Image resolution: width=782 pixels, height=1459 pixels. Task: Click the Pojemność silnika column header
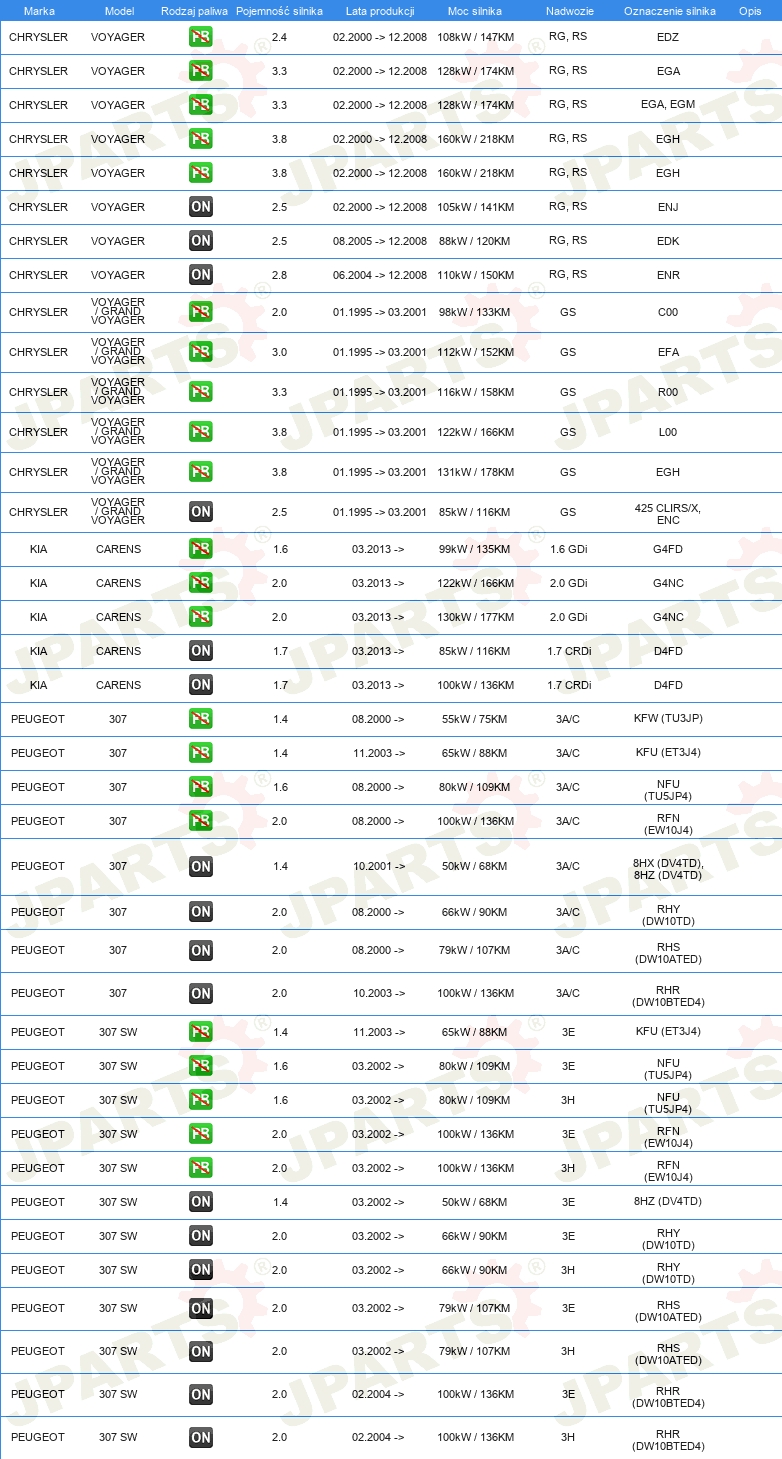click(280, 11)
